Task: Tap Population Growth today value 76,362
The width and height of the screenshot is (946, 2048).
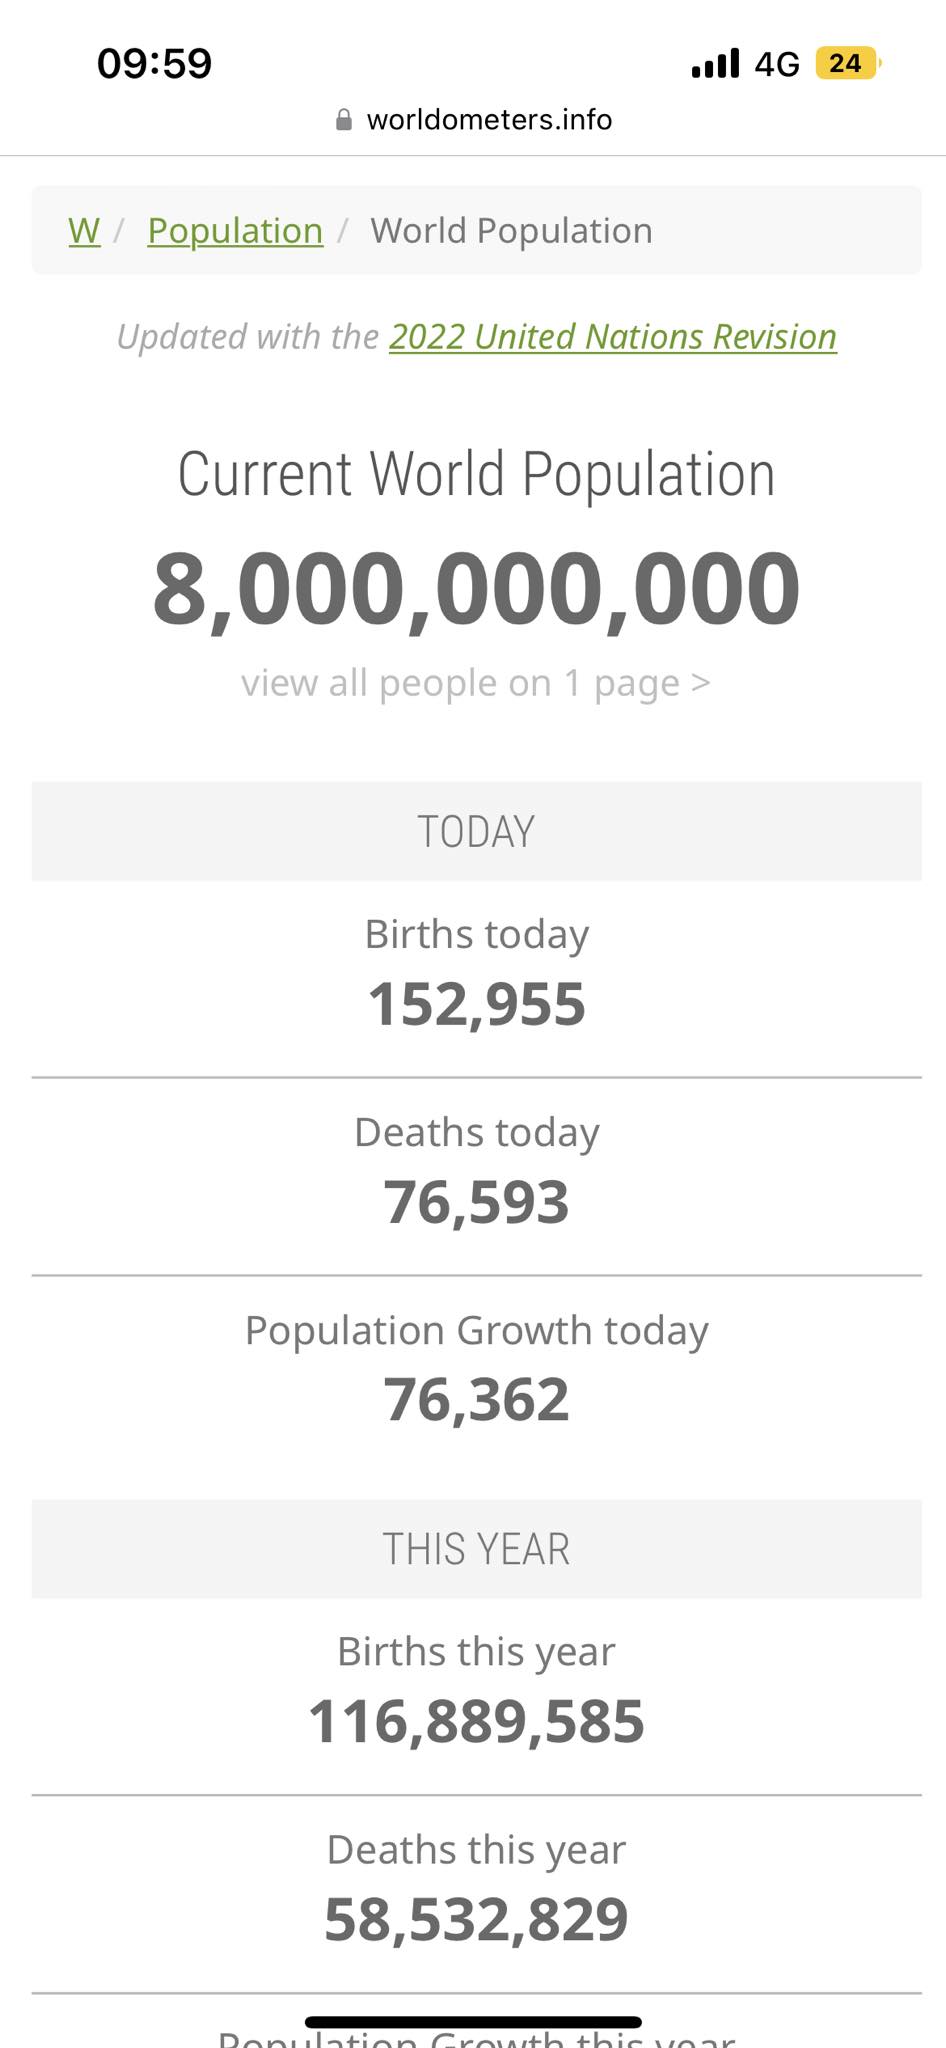Action: [476, 1400]
